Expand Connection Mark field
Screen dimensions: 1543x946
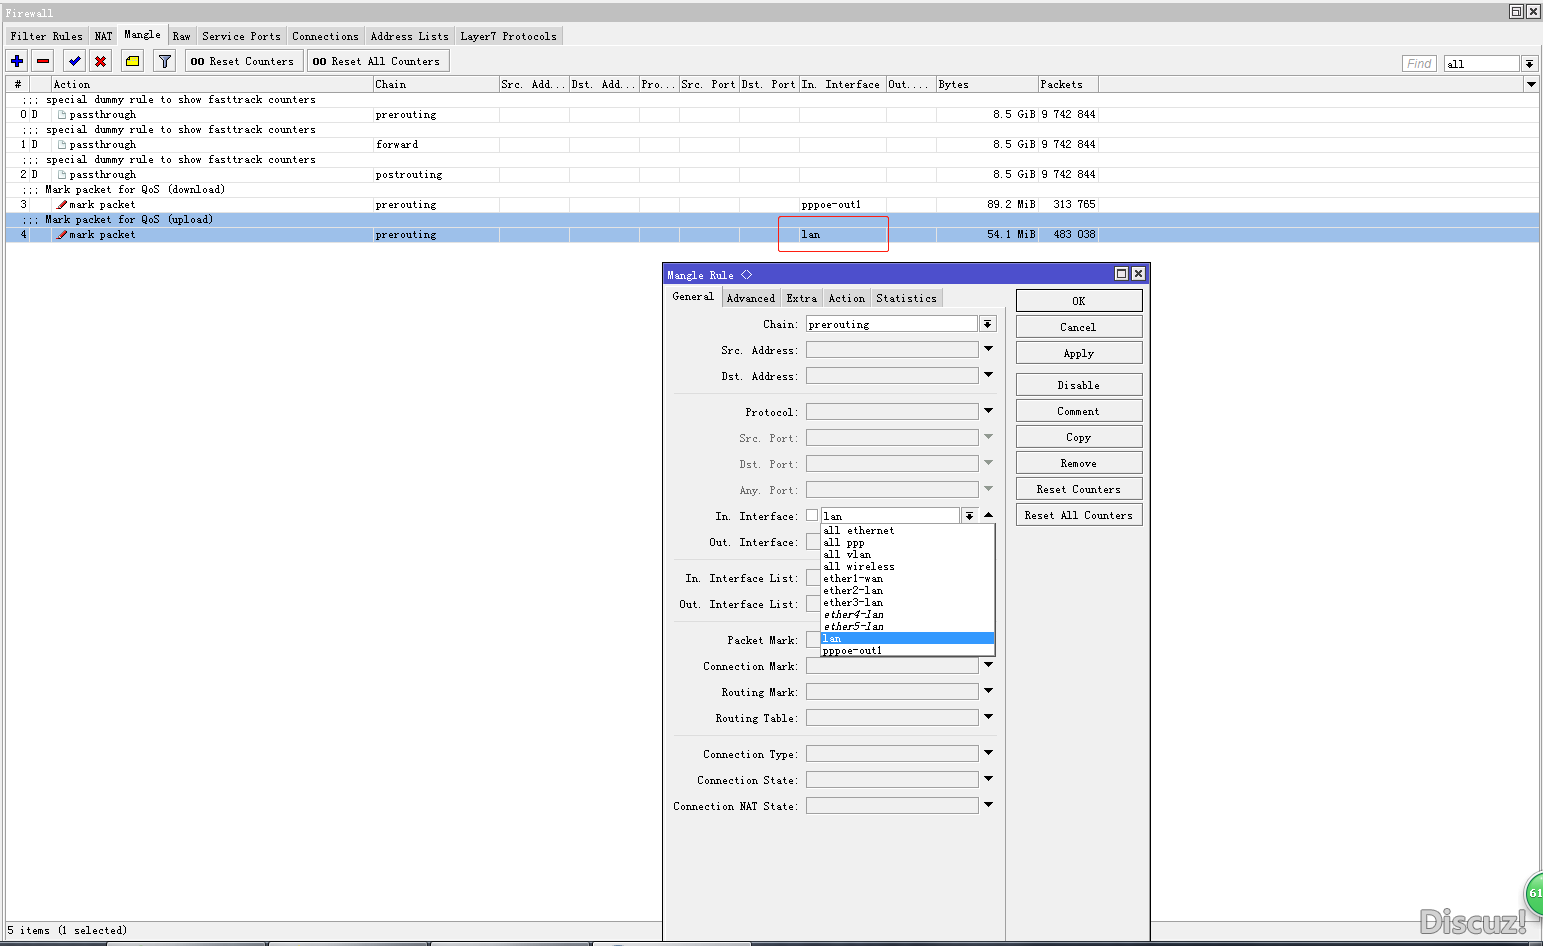click(988, 665)
